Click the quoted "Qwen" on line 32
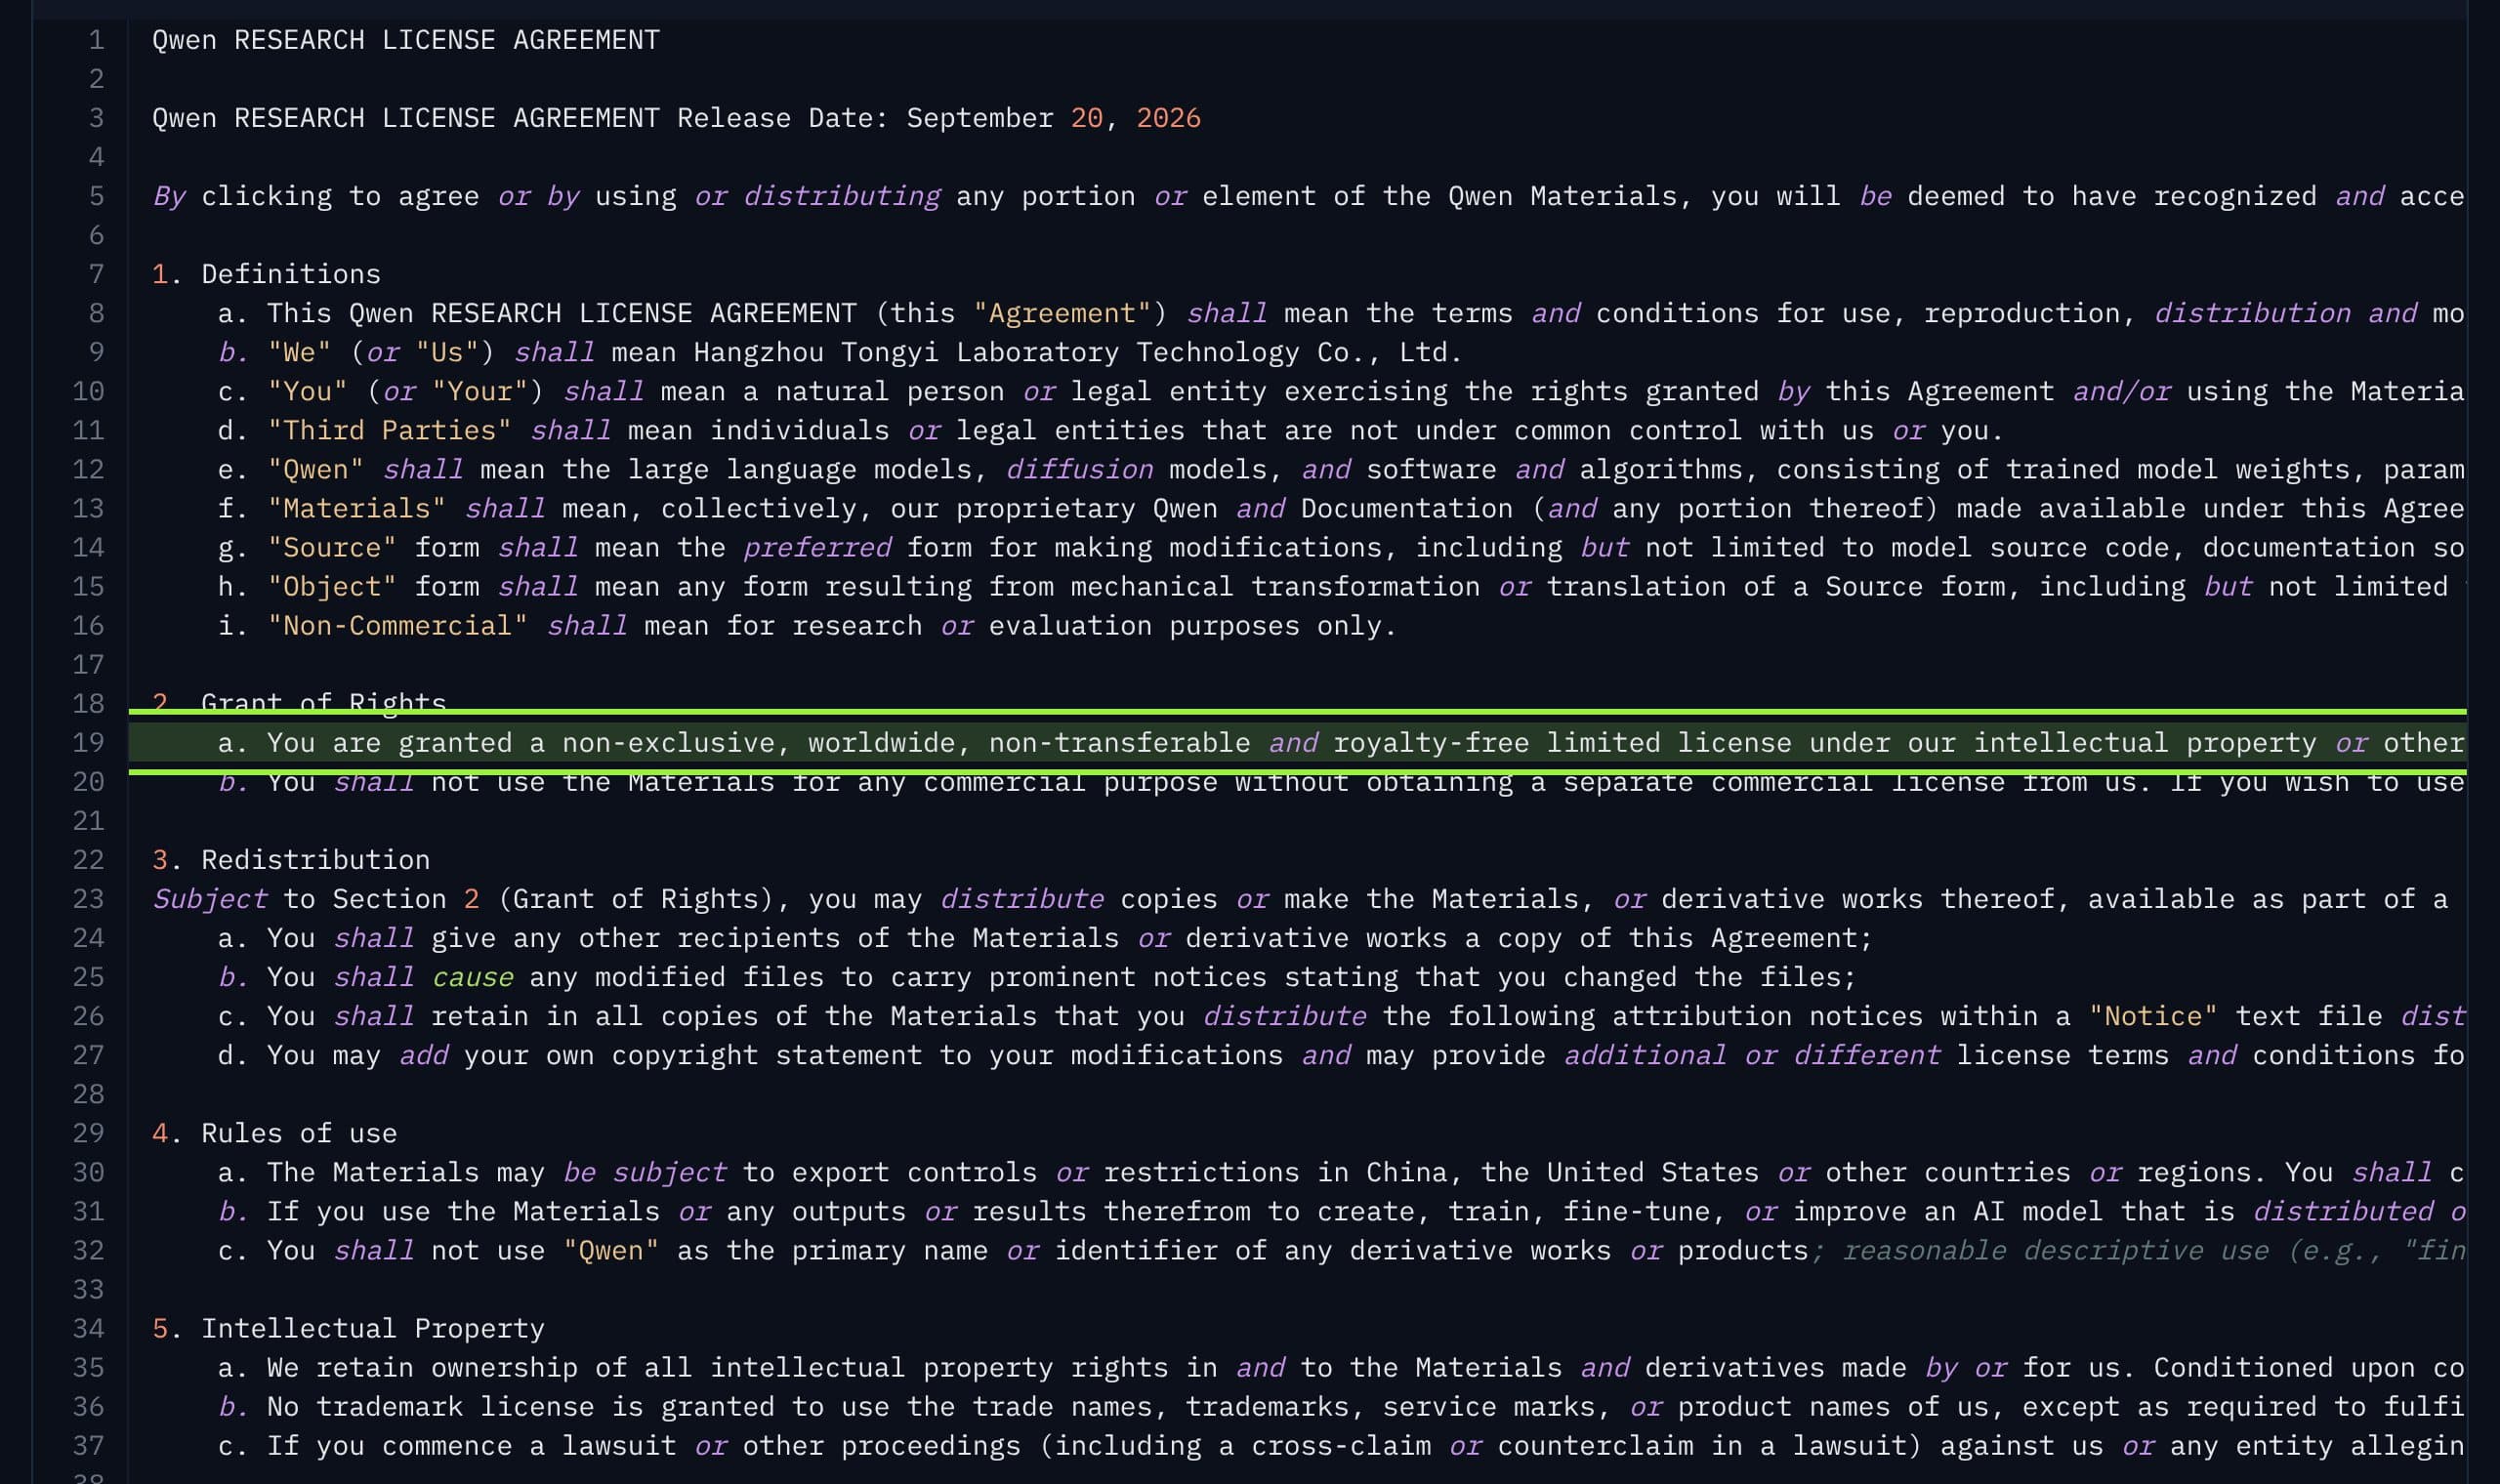Screen dimensions: 2500x1484 point(611,1250)
